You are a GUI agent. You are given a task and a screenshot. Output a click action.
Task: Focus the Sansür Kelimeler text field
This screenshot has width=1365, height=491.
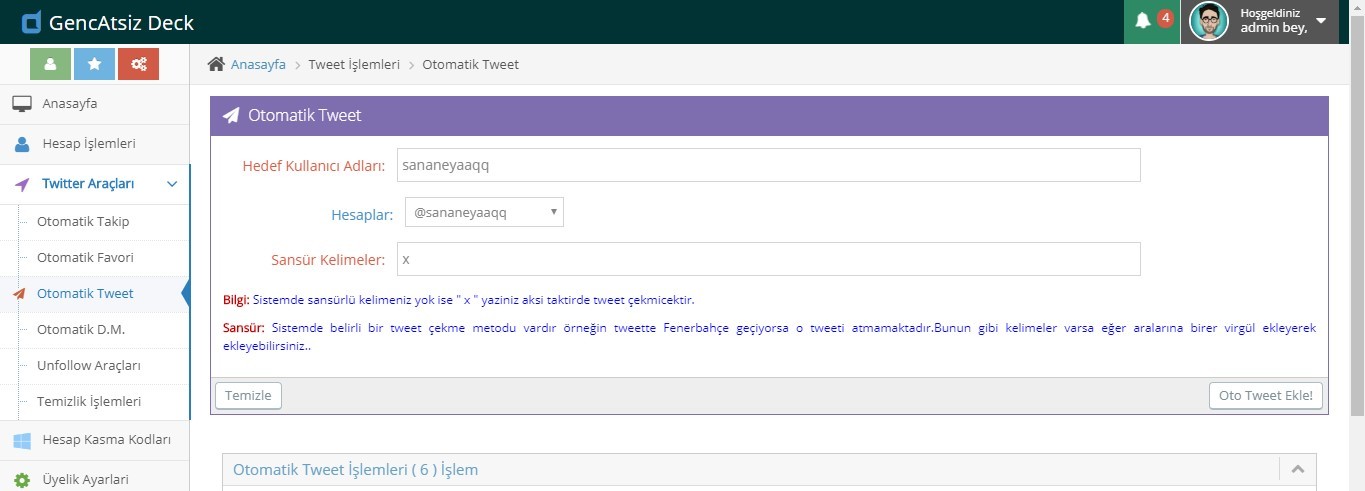767,259
